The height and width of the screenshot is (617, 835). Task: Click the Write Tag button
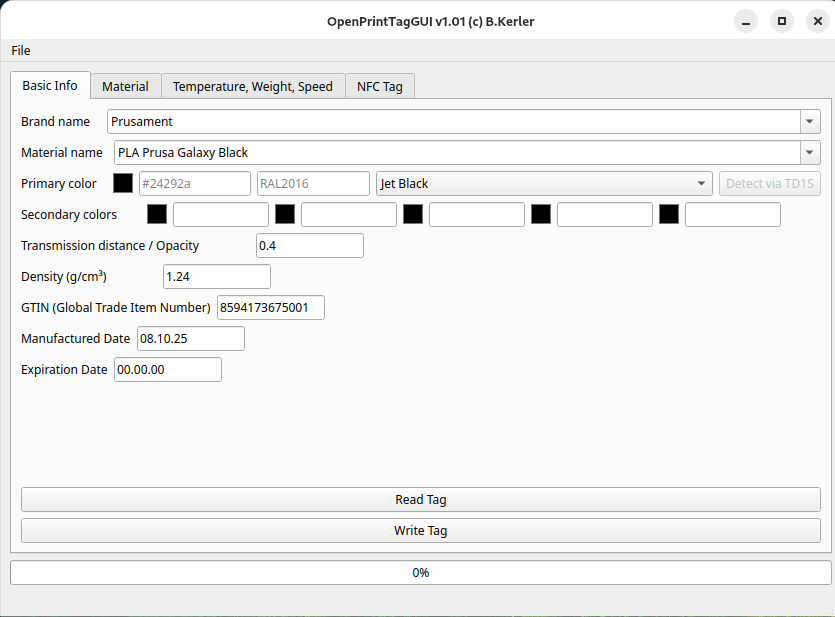point(421,531)
